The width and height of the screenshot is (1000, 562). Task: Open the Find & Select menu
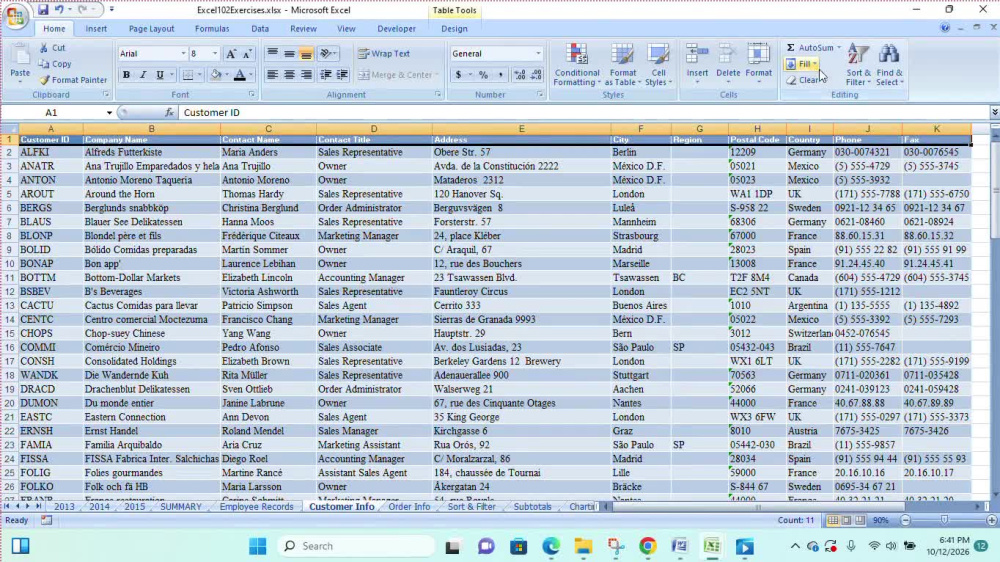pos(890,64)
